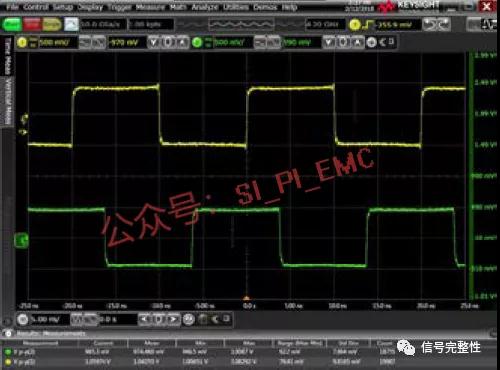Open the Vertical Meas side tab

(x=8, y=101)
